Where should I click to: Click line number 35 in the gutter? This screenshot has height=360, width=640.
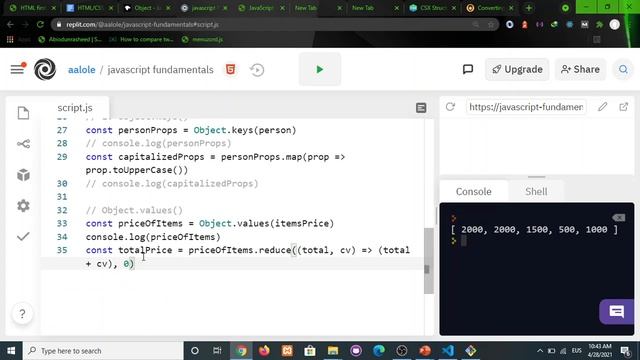tap(62, 250)
